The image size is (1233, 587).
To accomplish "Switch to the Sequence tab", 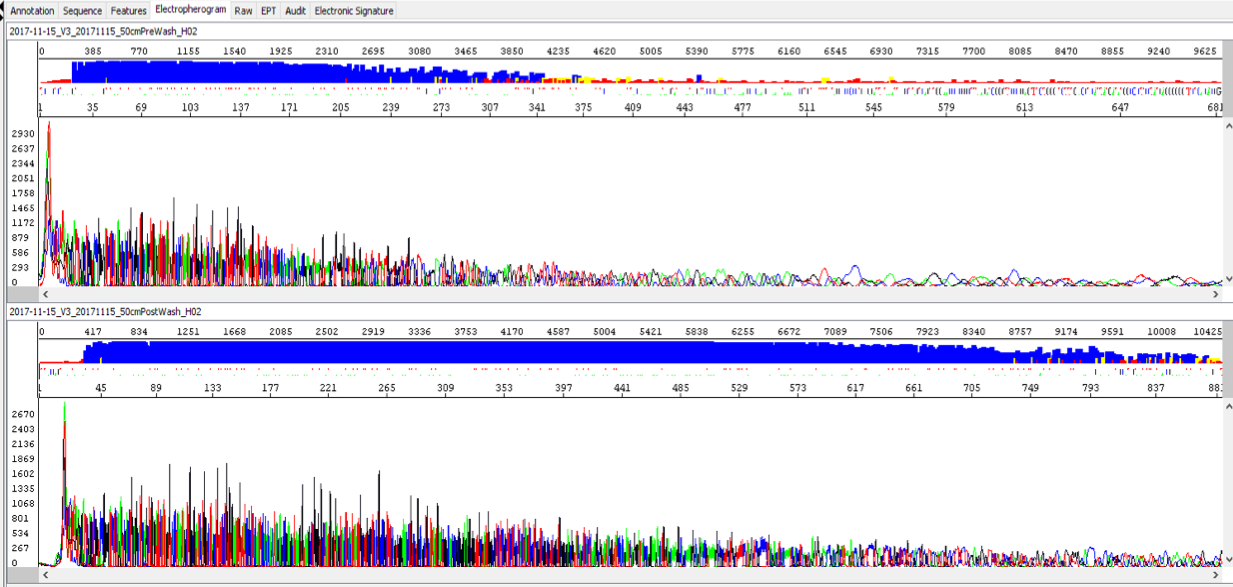I will pos(82,11).
